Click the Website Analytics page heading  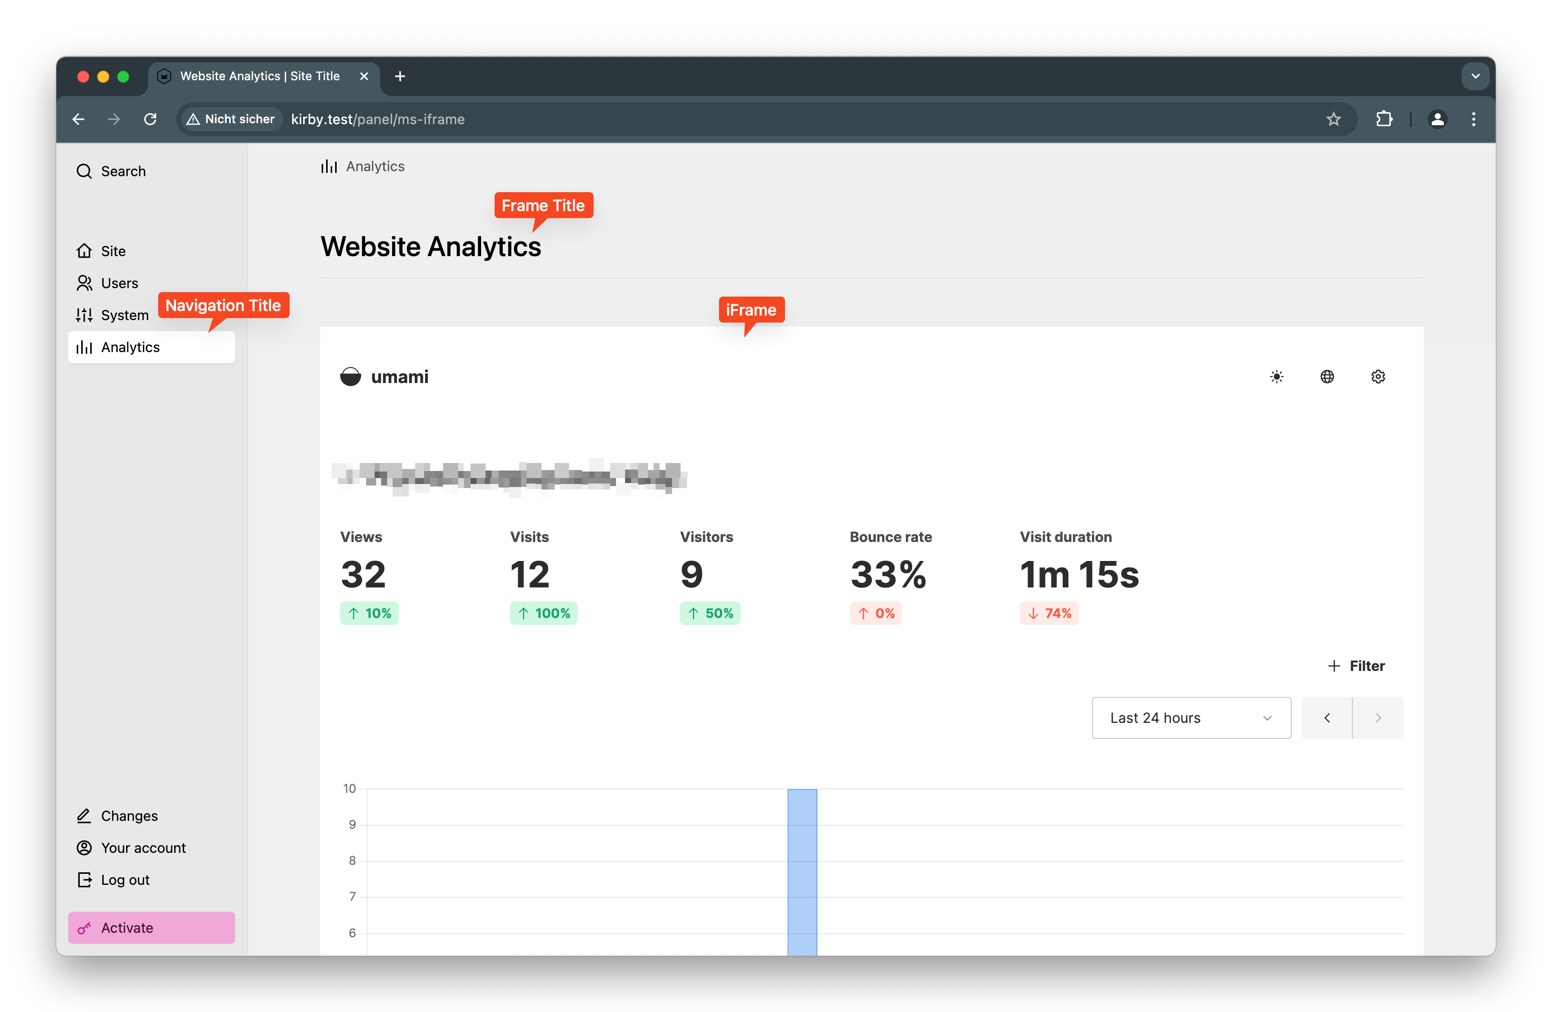pyautogui.click(x=431, y=247)
